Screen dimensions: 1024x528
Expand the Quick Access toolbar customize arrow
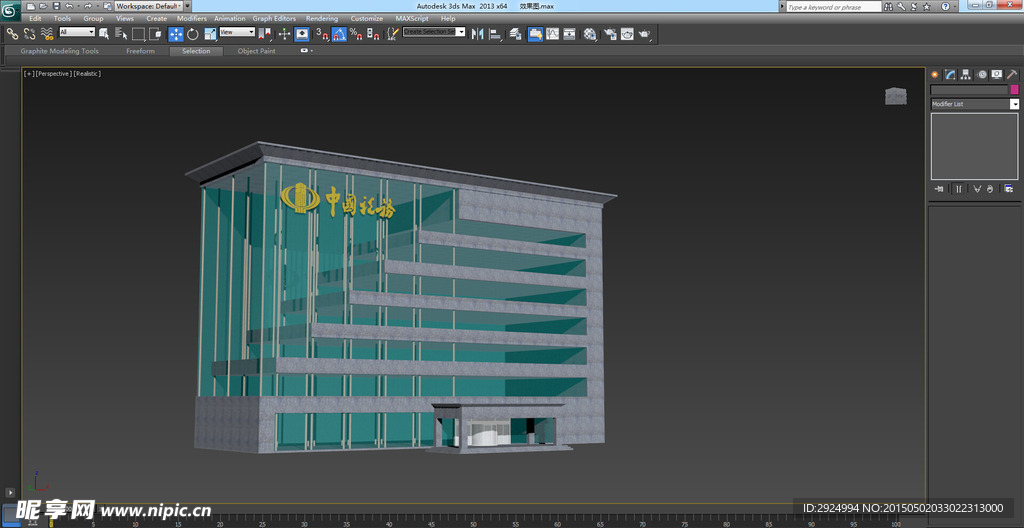click(x=188, y=6)
